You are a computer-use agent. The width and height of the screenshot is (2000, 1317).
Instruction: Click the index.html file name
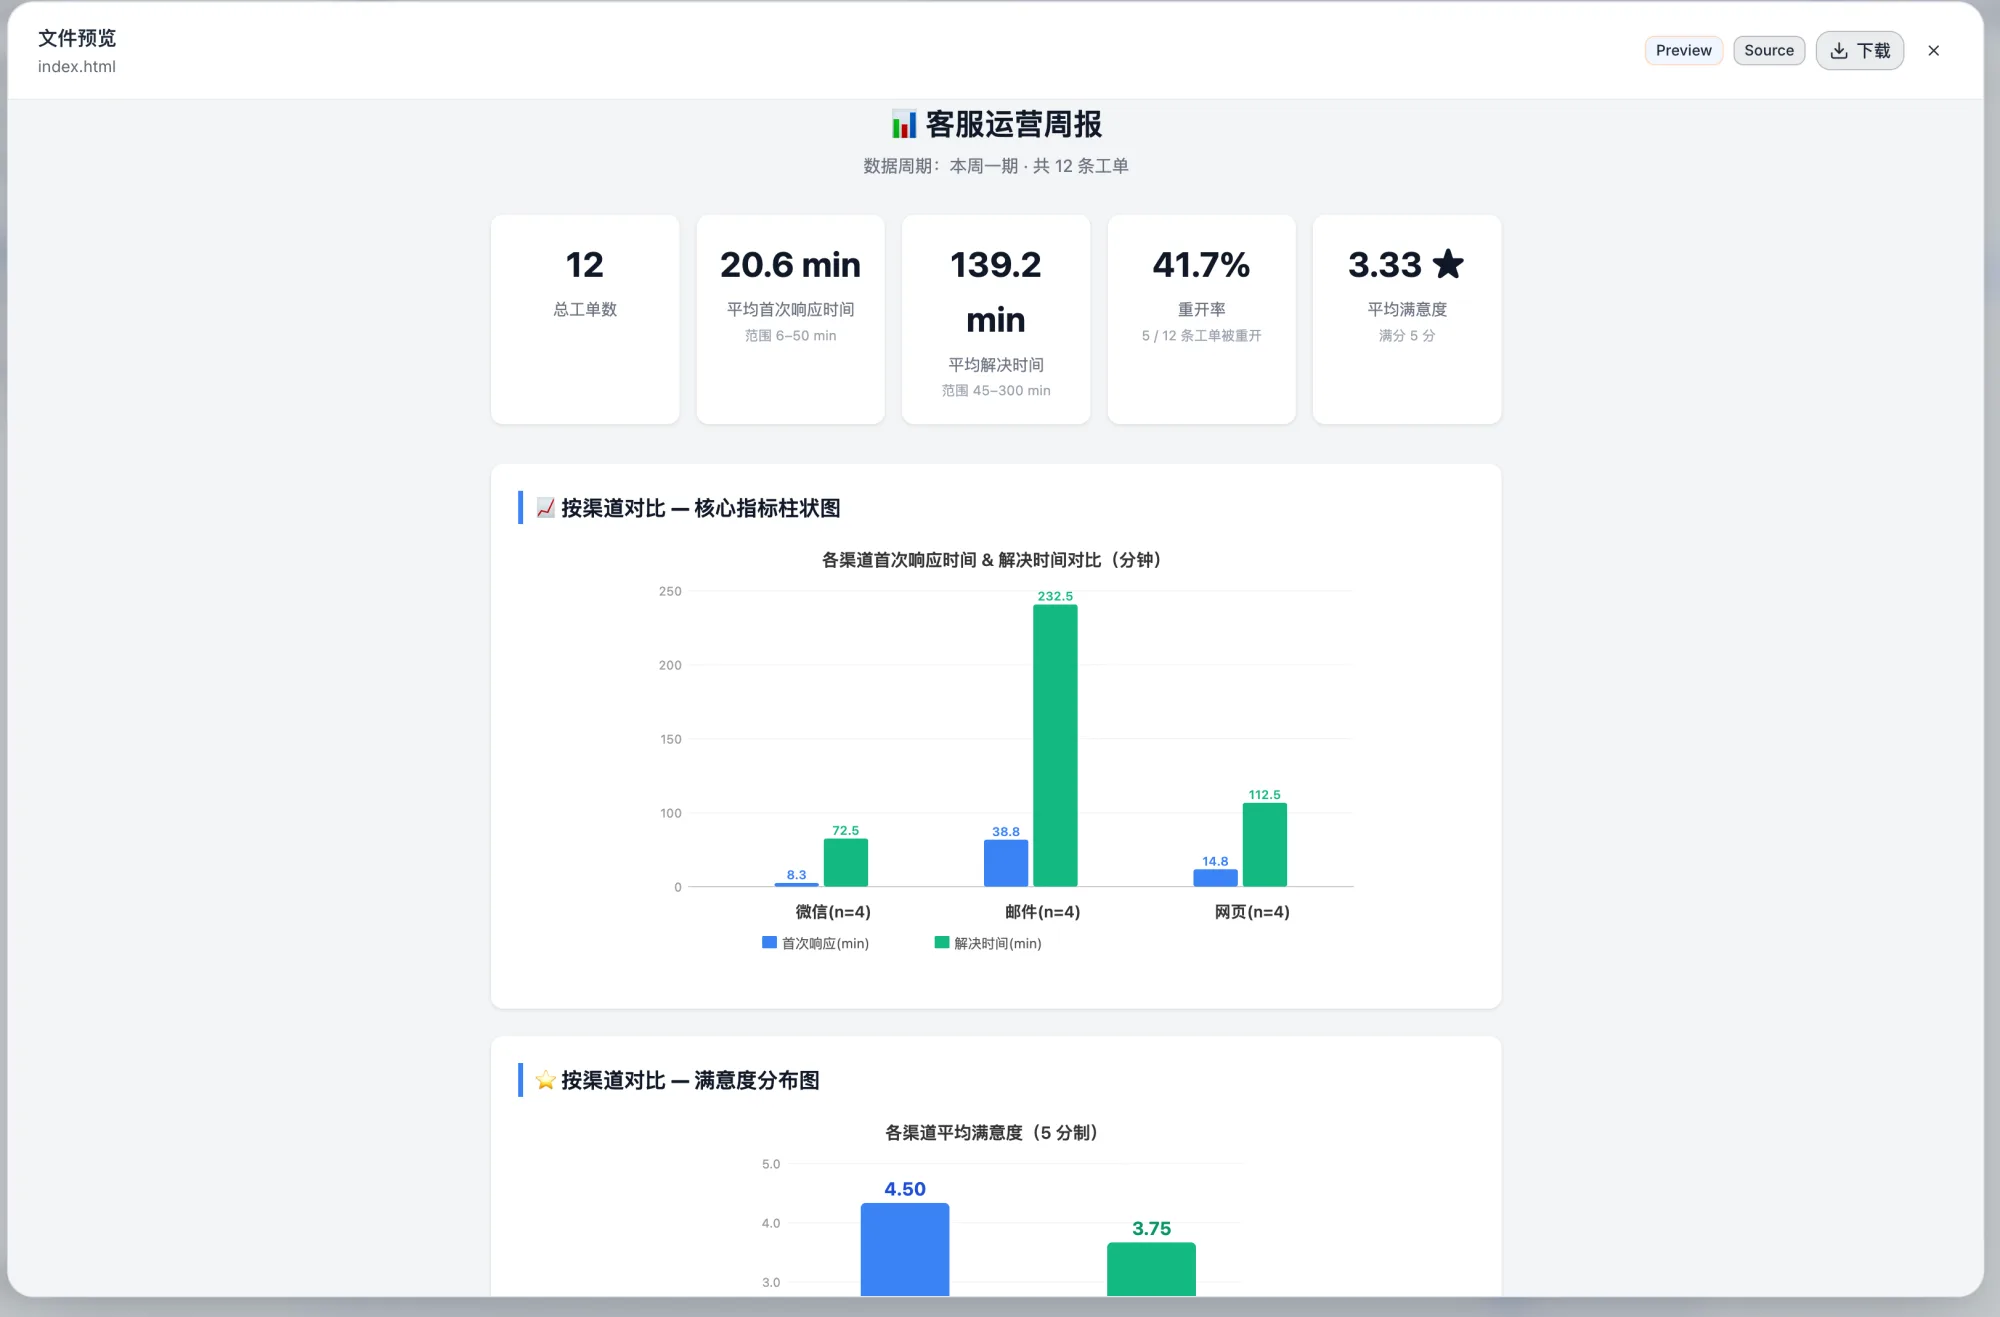[x=77, y=67]
